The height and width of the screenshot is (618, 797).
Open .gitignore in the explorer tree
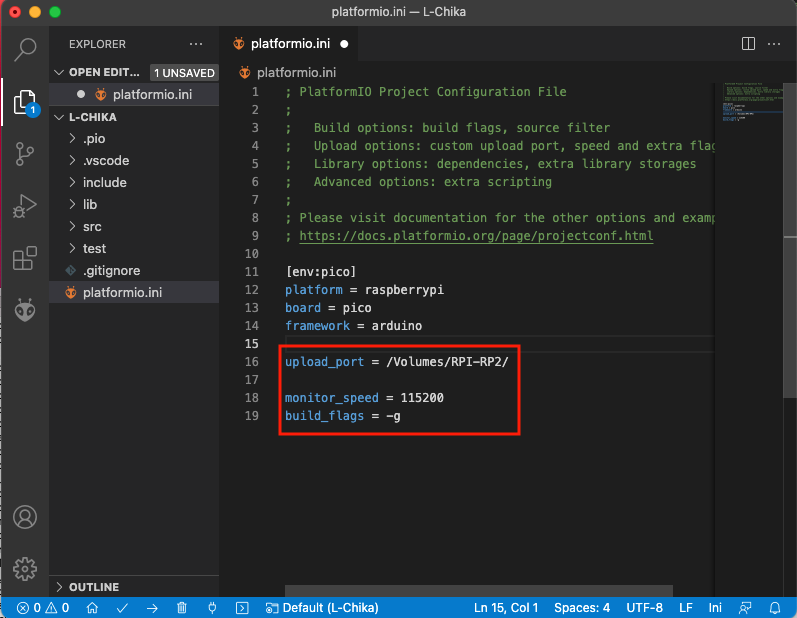[111, 270]
